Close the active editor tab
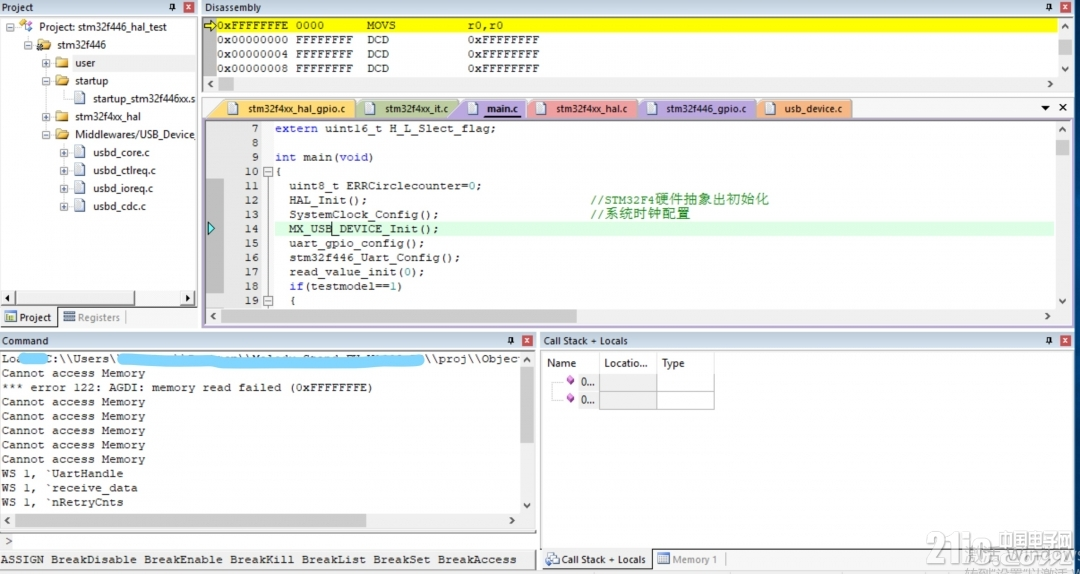Viewport: 1080px width, 574px height. tap(1063, 108)
